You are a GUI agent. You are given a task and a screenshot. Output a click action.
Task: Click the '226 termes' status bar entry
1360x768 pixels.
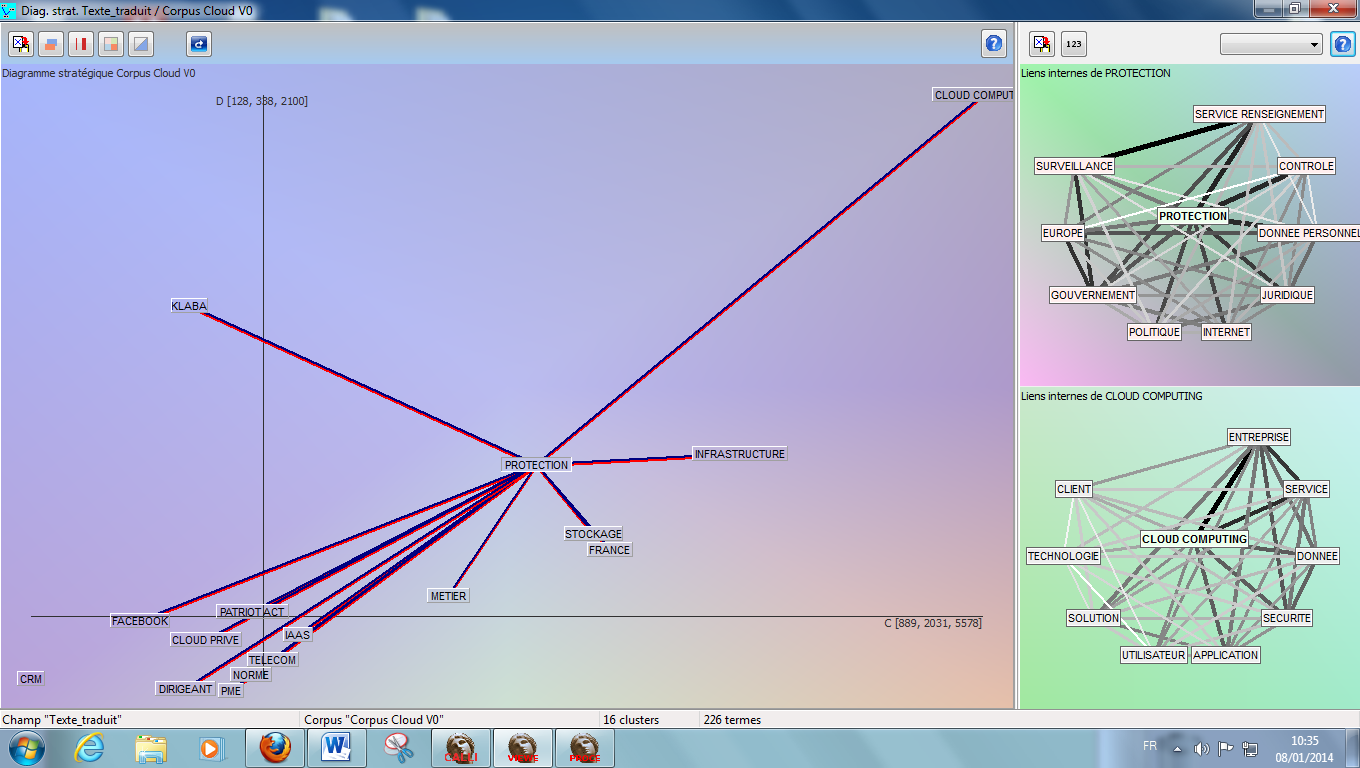pyautogui.click(x=732, y=720)
